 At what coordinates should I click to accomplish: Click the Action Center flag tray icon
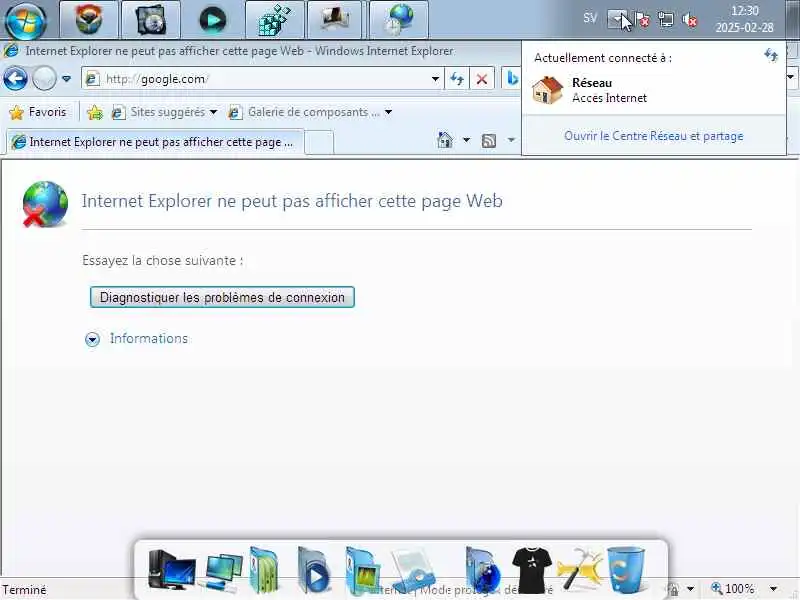641,20
